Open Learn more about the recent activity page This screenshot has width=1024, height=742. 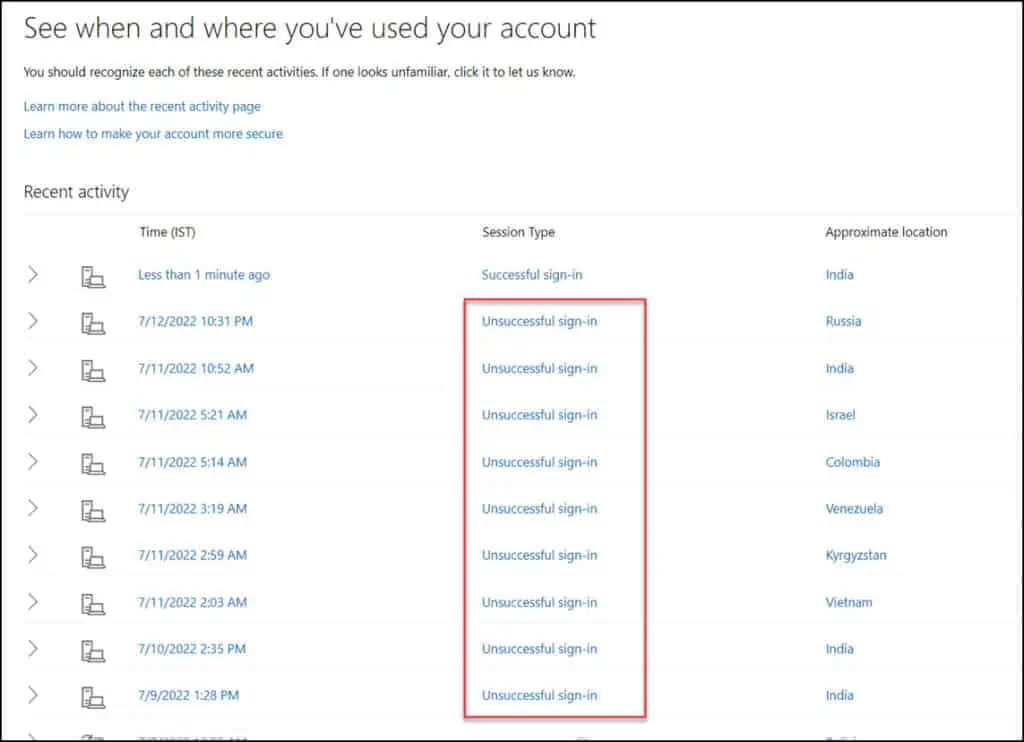pyautogui.click(x=142, y=106)
